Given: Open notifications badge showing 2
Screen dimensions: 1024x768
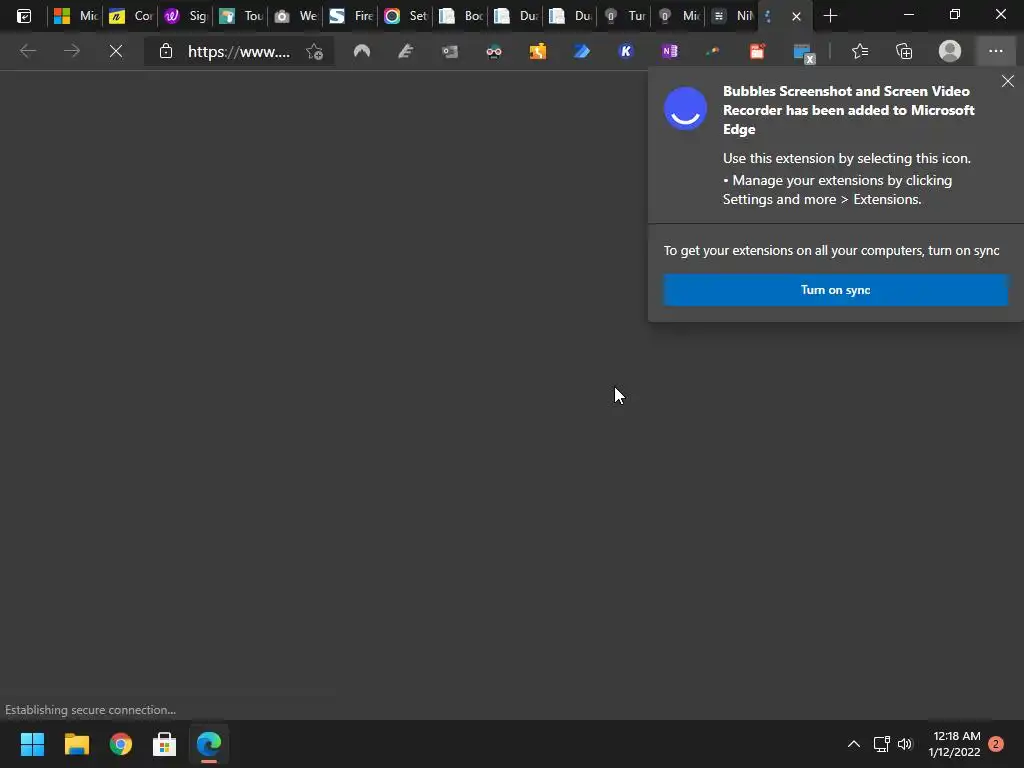Looking at the screenshot, I should (996, 744).
